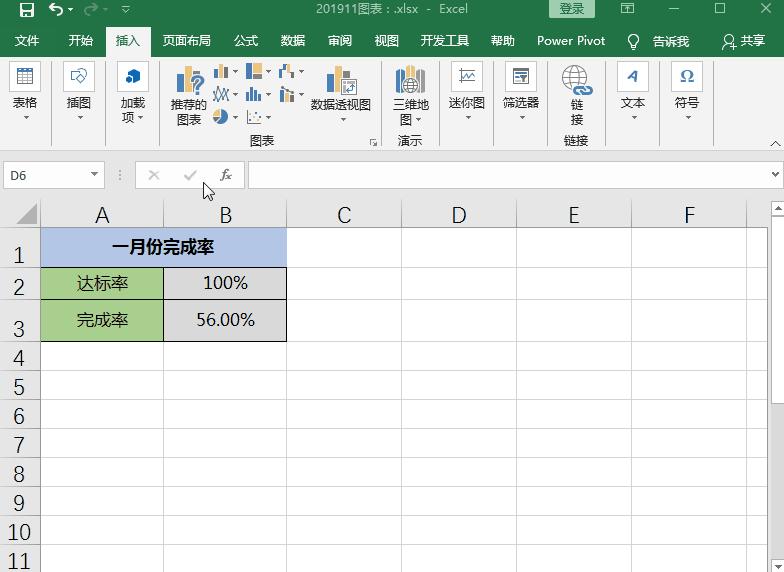Expand the formula bar chevron

pos(775,174)
